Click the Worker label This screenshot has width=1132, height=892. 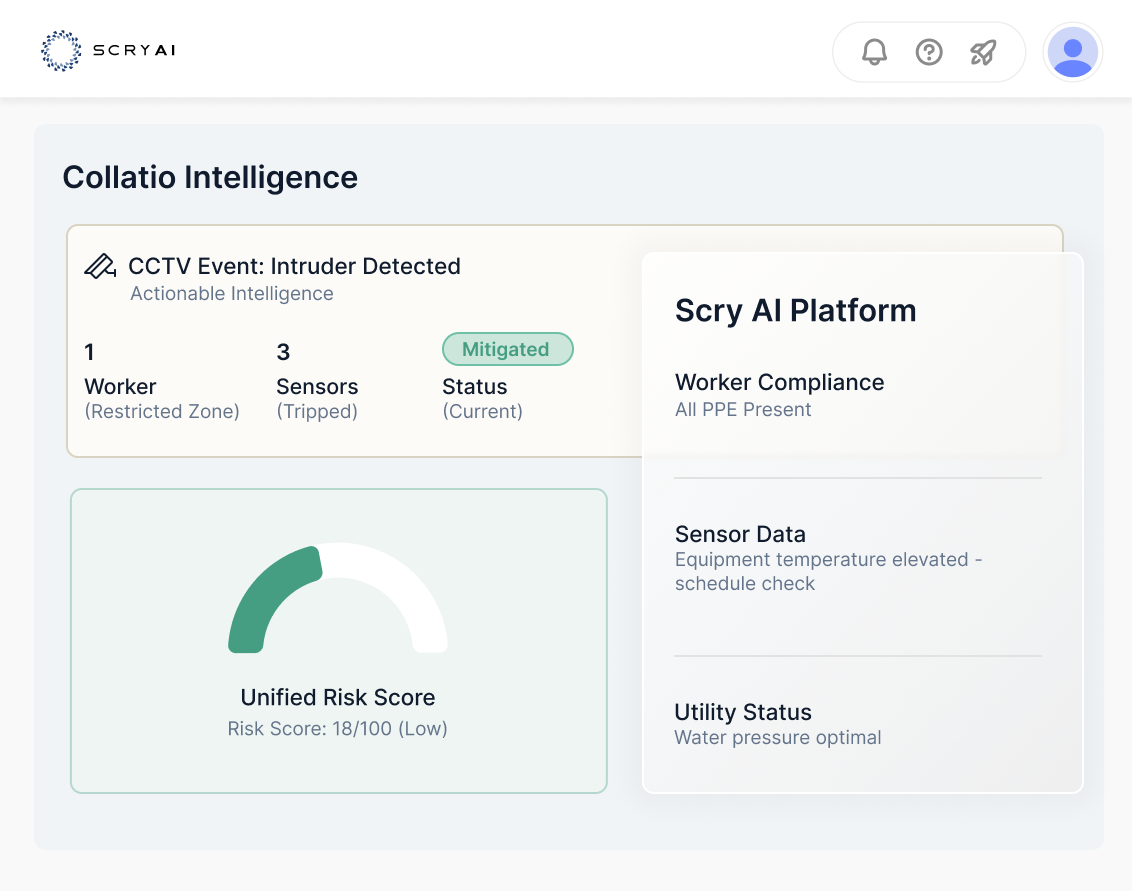[121, 387]
